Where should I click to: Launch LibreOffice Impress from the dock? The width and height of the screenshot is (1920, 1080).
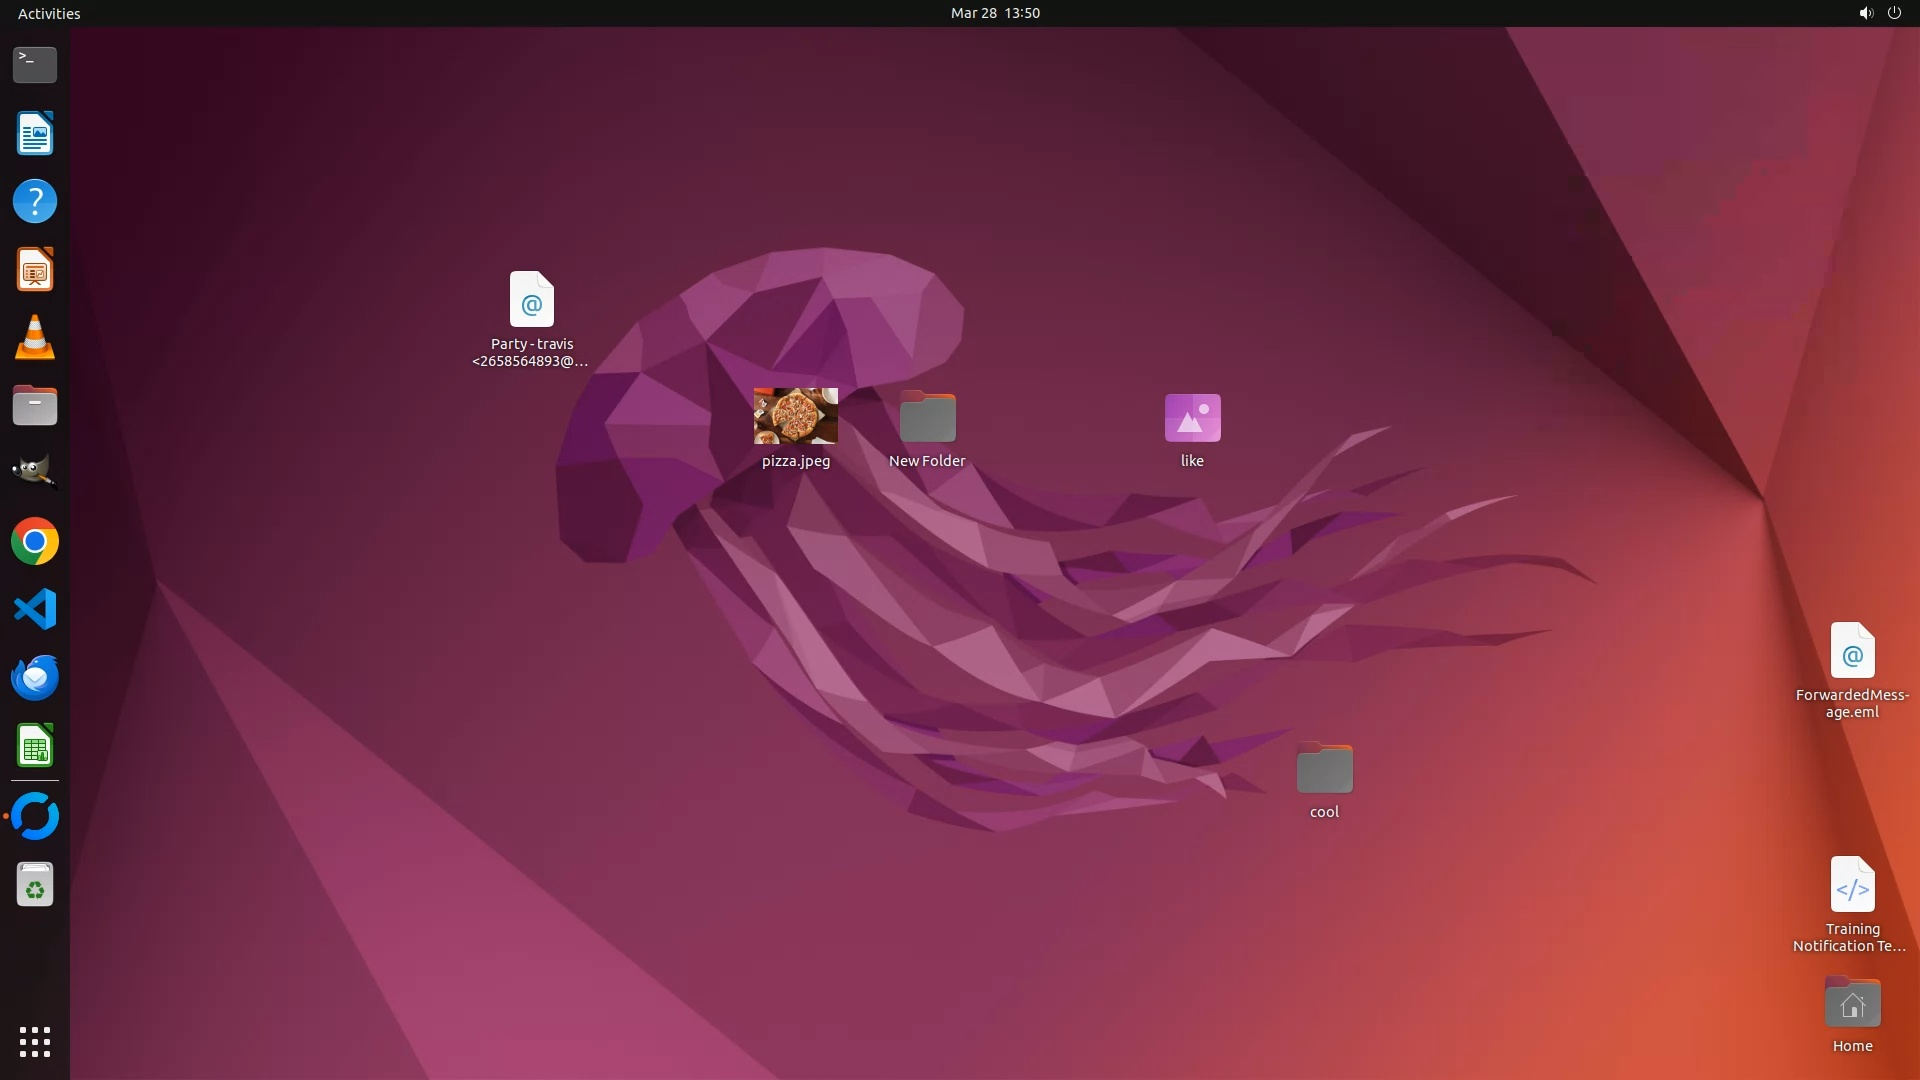tap(35, 270)
